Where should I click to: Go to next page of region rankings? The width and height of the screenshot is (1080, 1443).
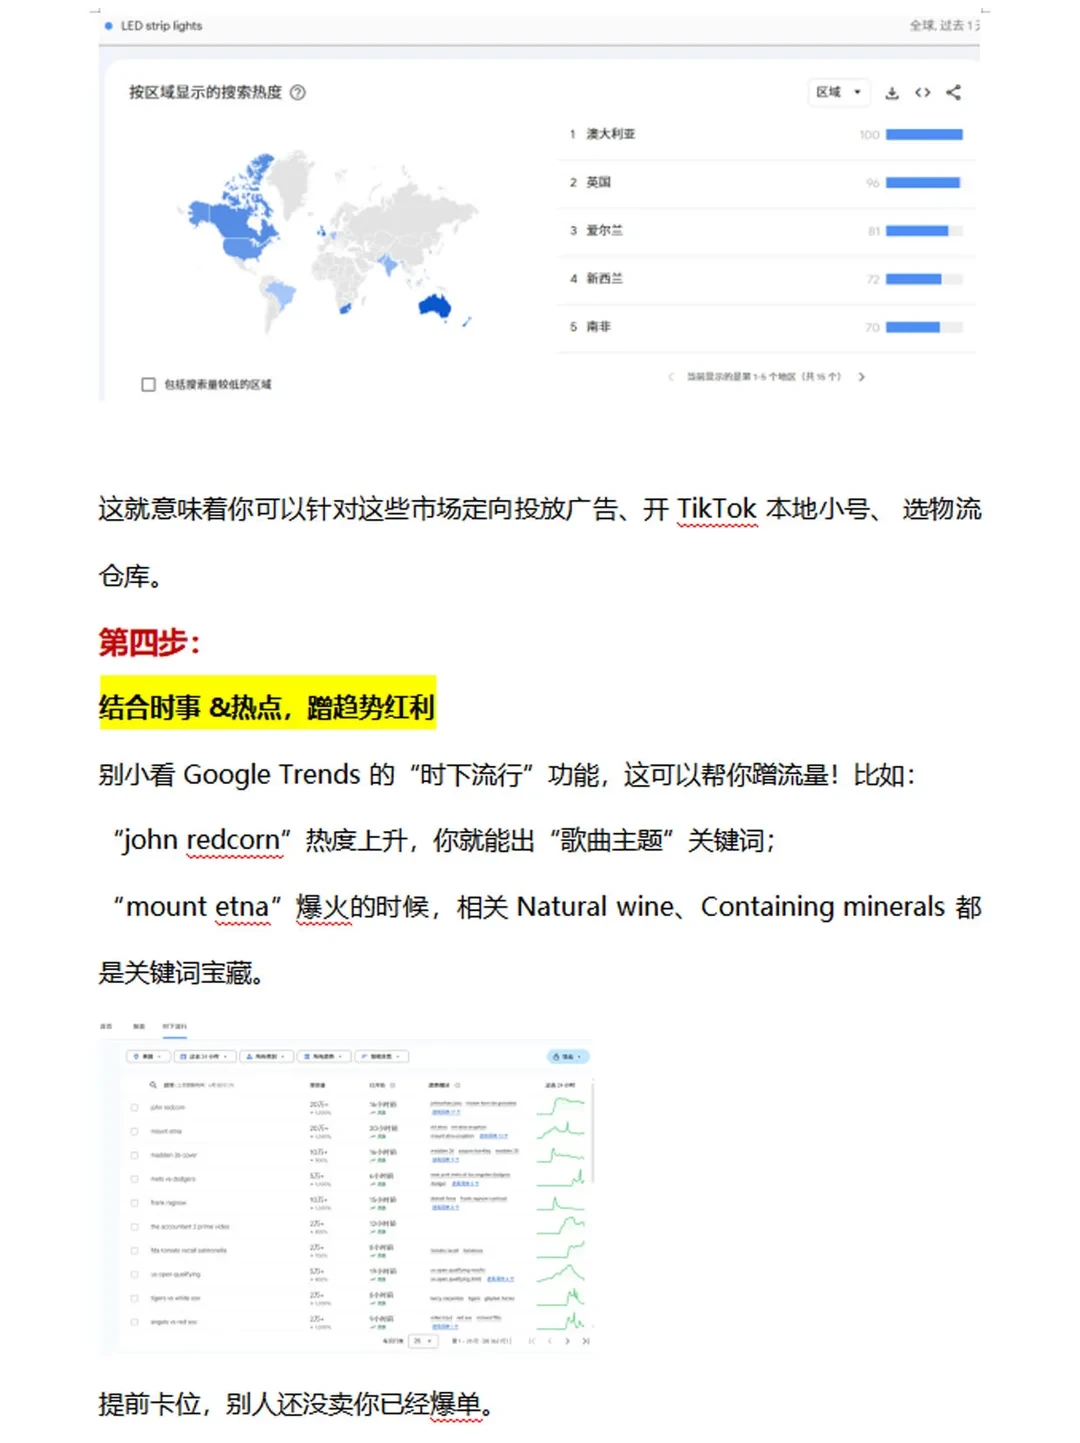(861, 377)
